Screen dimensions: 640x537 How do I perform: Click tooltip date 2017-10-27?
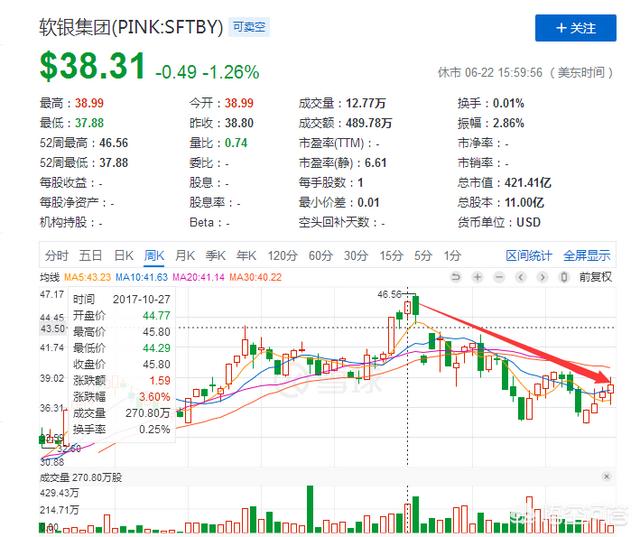(141, 299)
